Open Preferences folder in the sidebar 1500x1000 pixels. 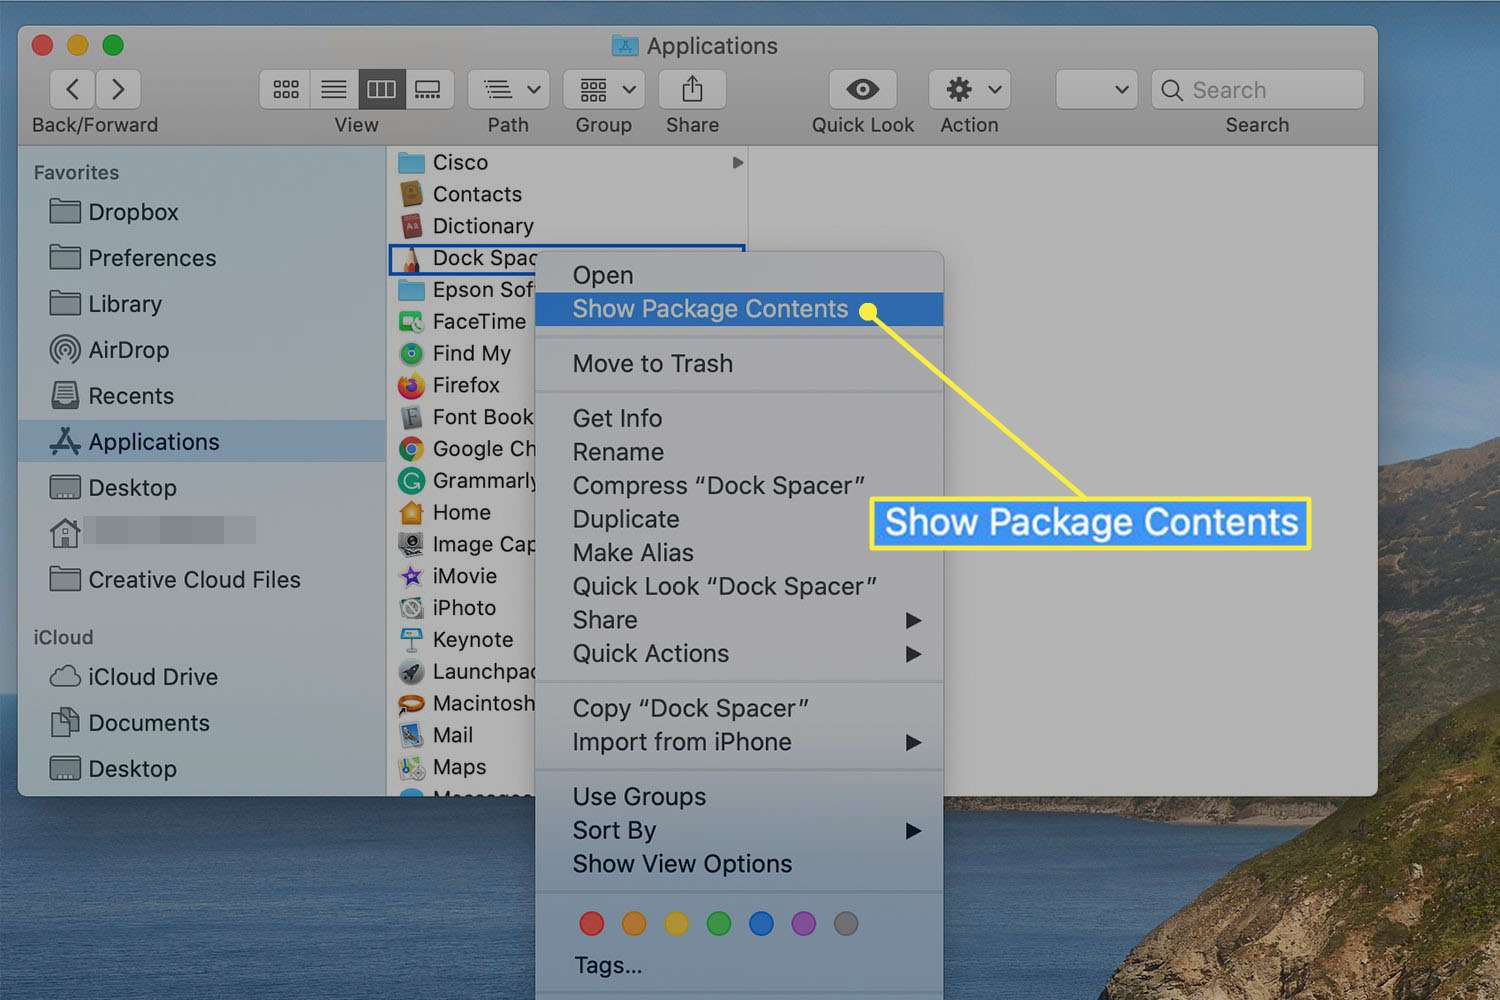tap(201, 258)
